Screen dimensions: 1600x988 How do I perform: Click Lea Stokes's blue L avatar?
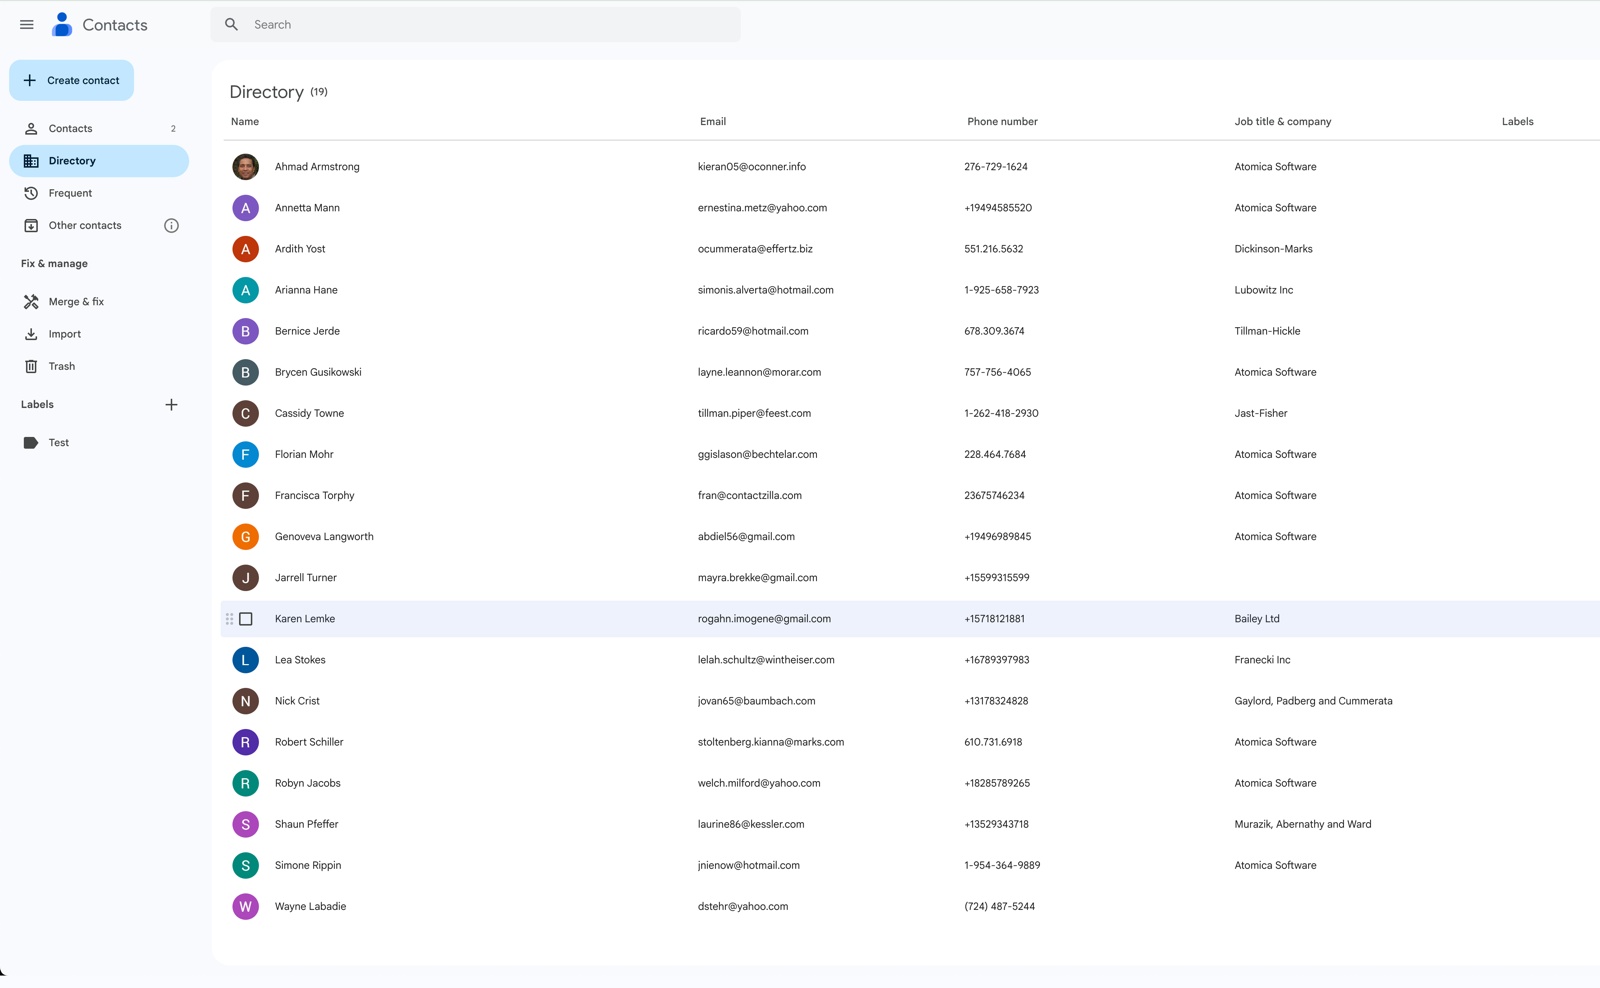[245, 660]
